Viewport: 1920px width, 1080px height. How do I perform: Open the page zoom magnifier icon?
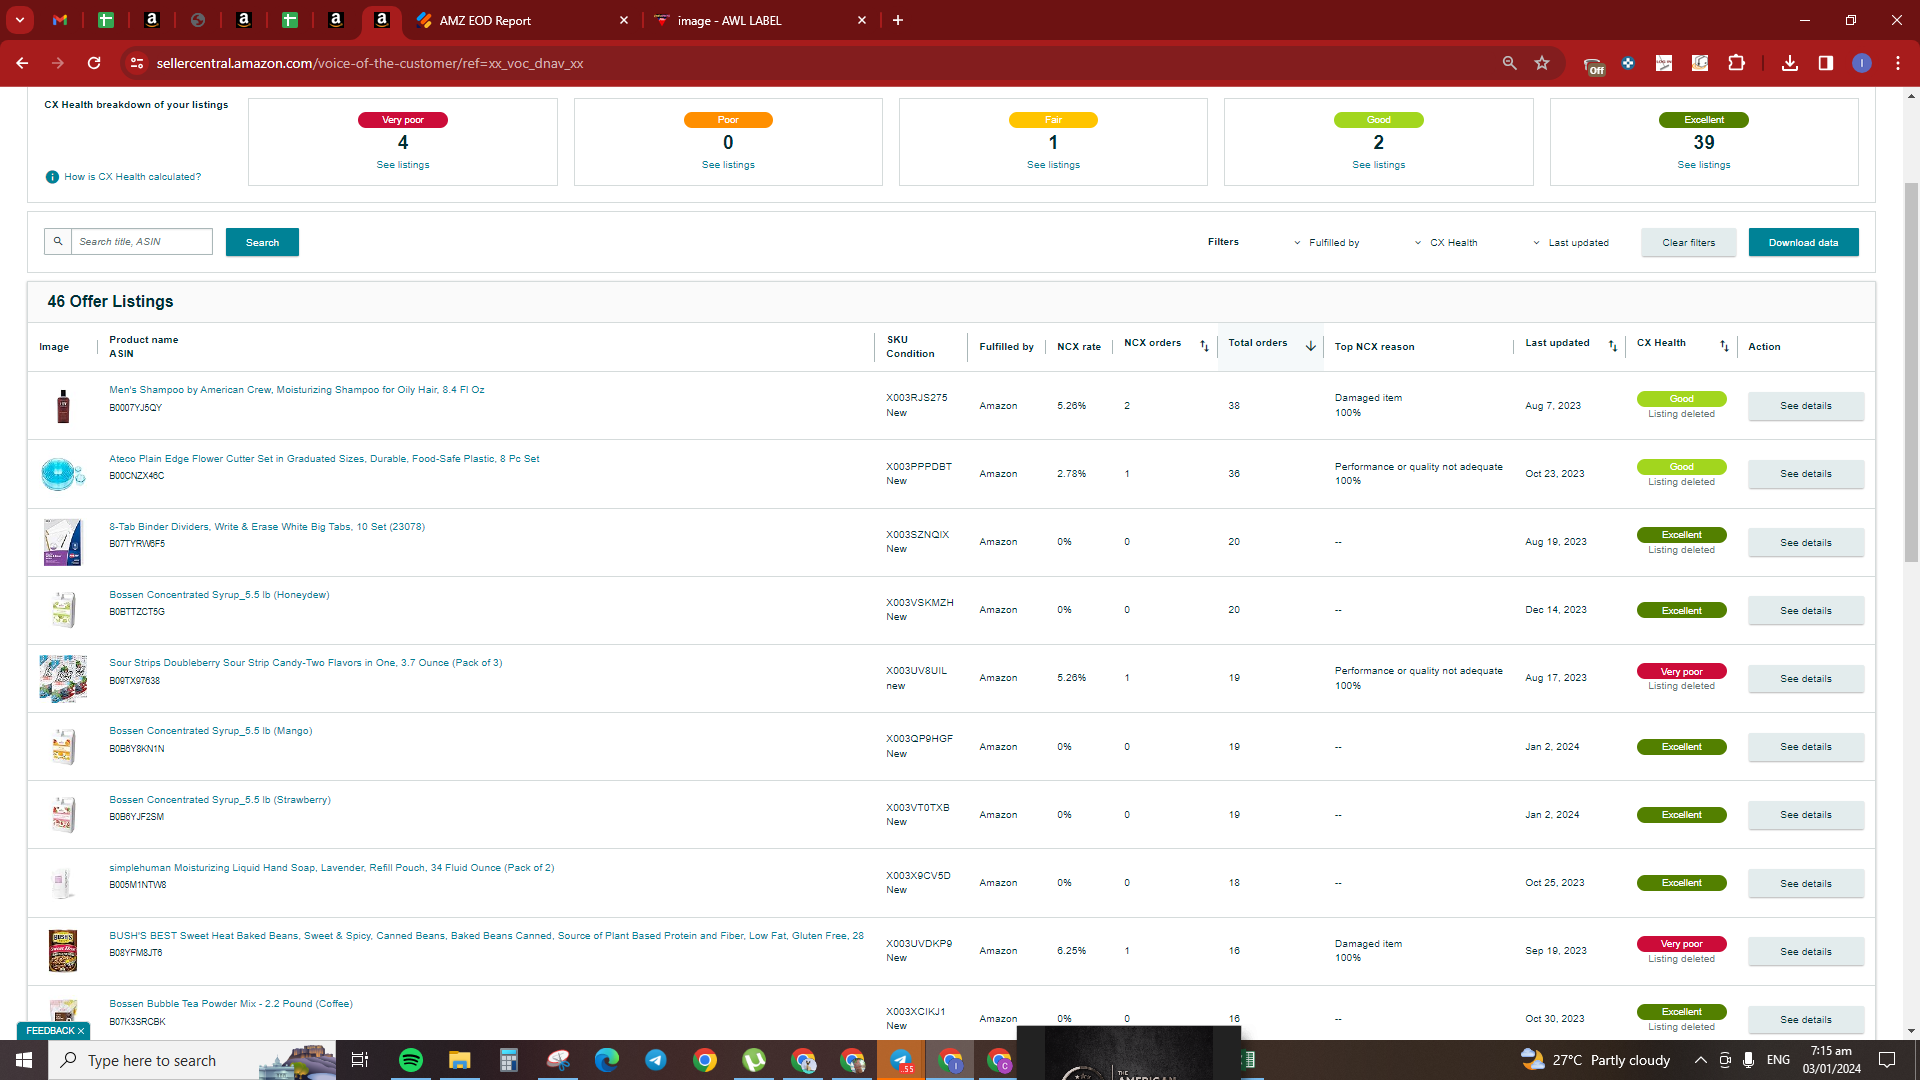(x=1510, y=63)
